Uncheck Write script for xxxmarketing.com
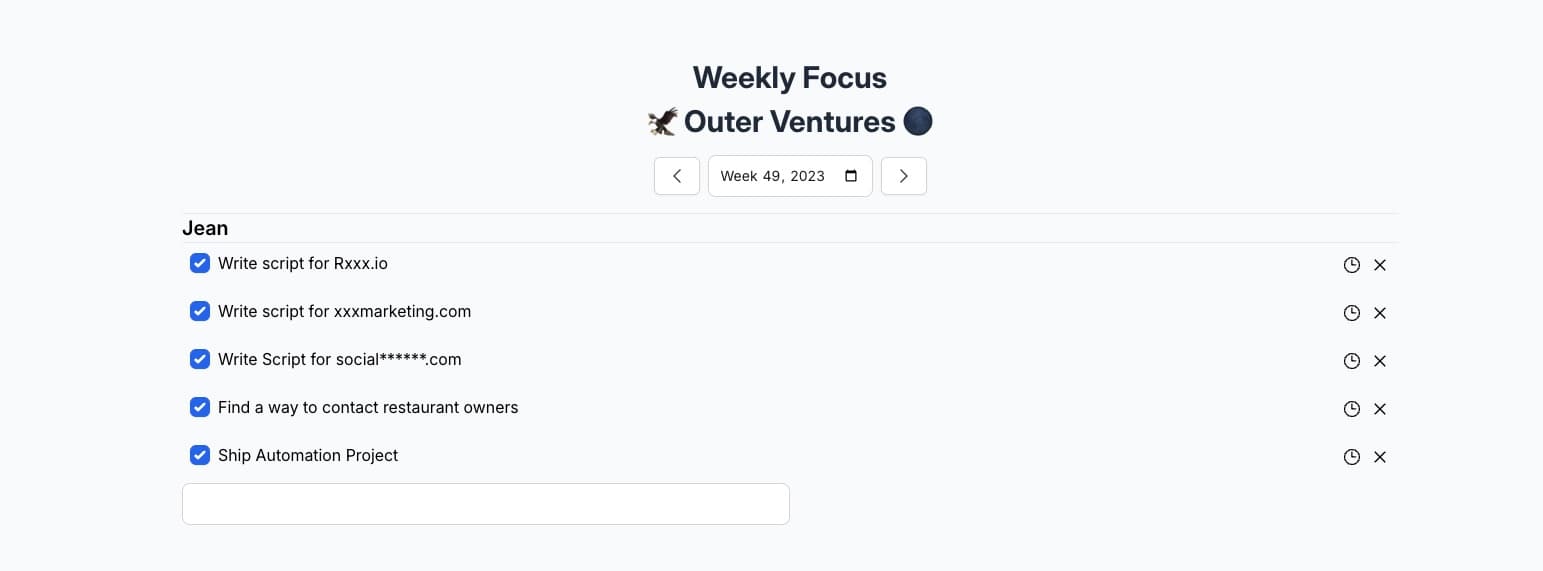The image size is (1543, 571). coord(200,311)
